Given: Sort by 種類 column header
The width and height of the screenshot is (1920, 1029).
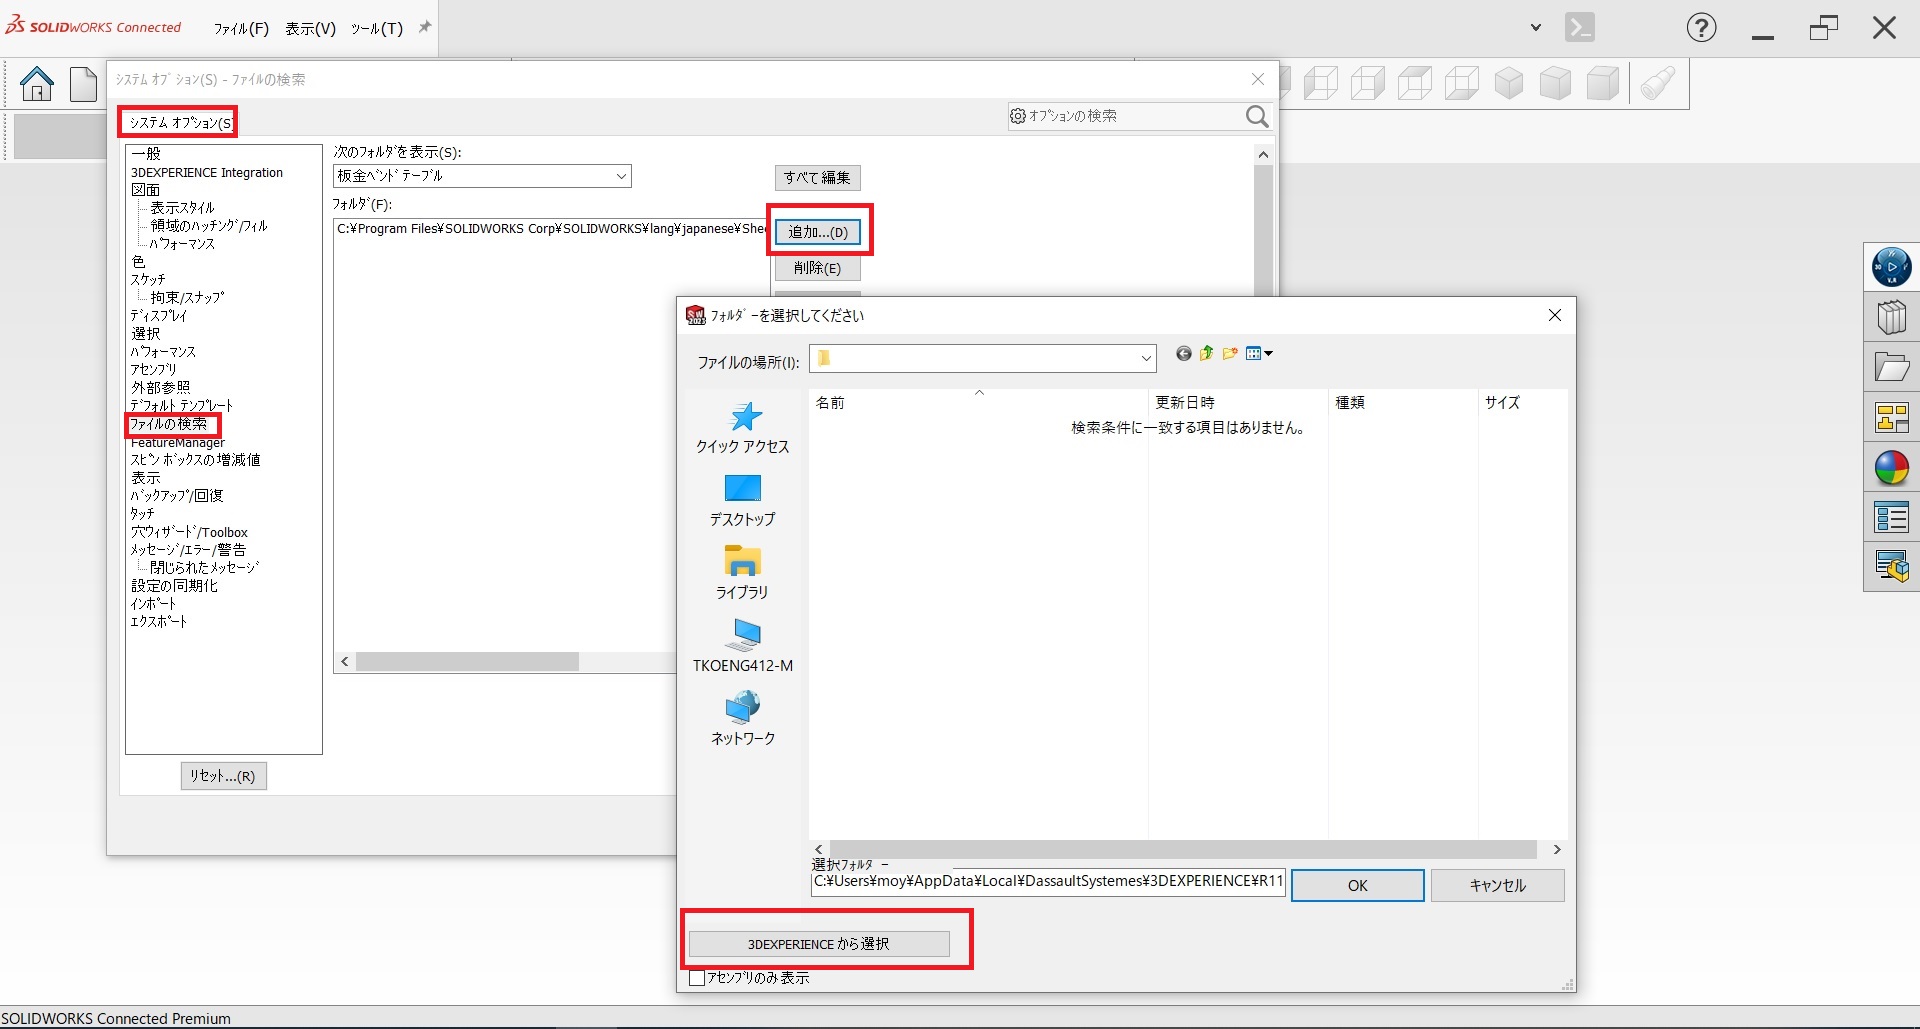Looking at the screenshot, I should pos(1403,403).
